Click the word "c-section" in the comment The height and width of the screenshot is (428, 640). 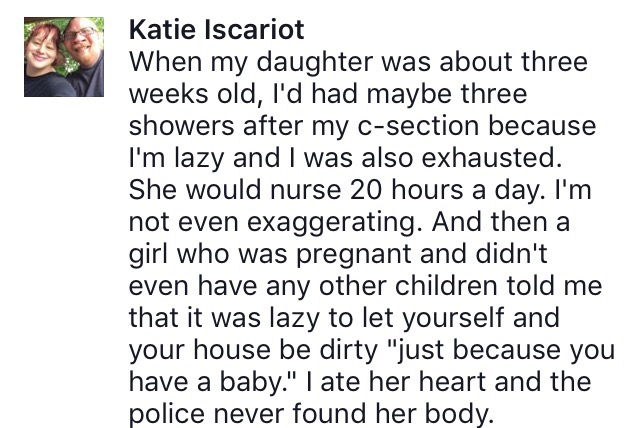point(418,126)
